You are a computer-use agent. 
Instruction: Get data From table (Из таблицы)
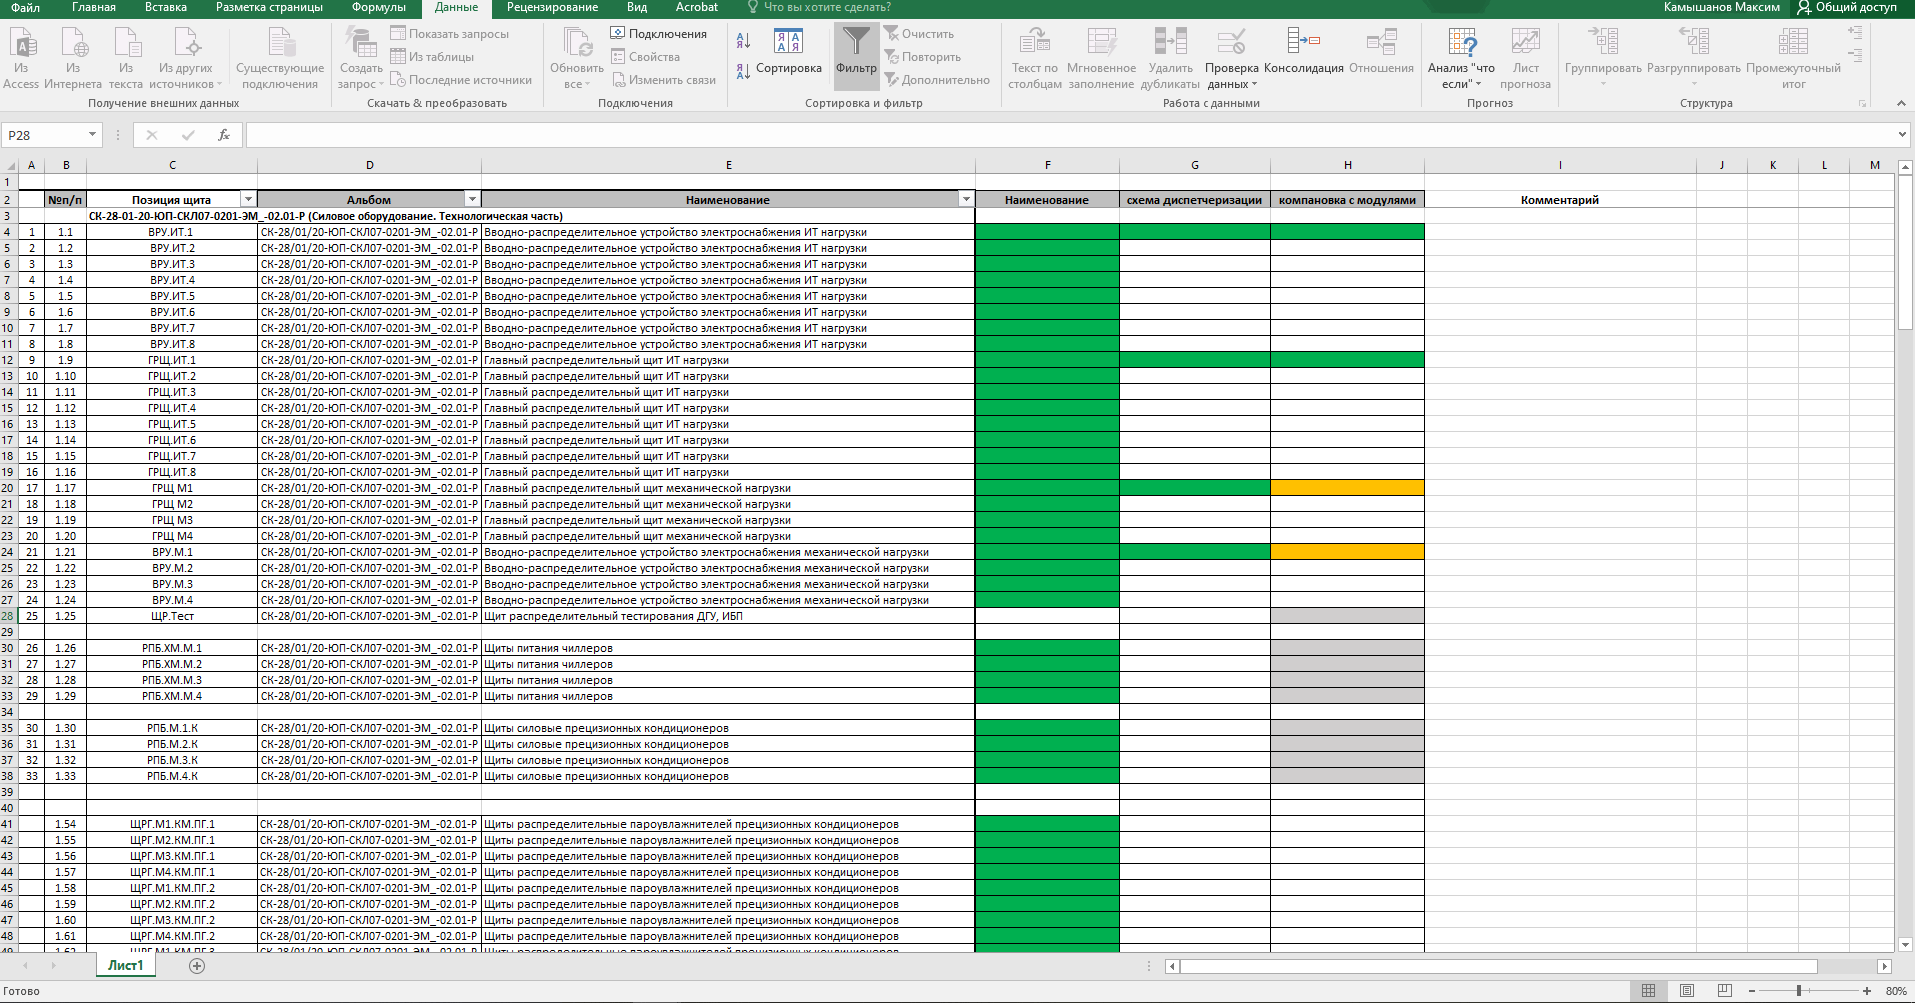click(x=432, y=57)
